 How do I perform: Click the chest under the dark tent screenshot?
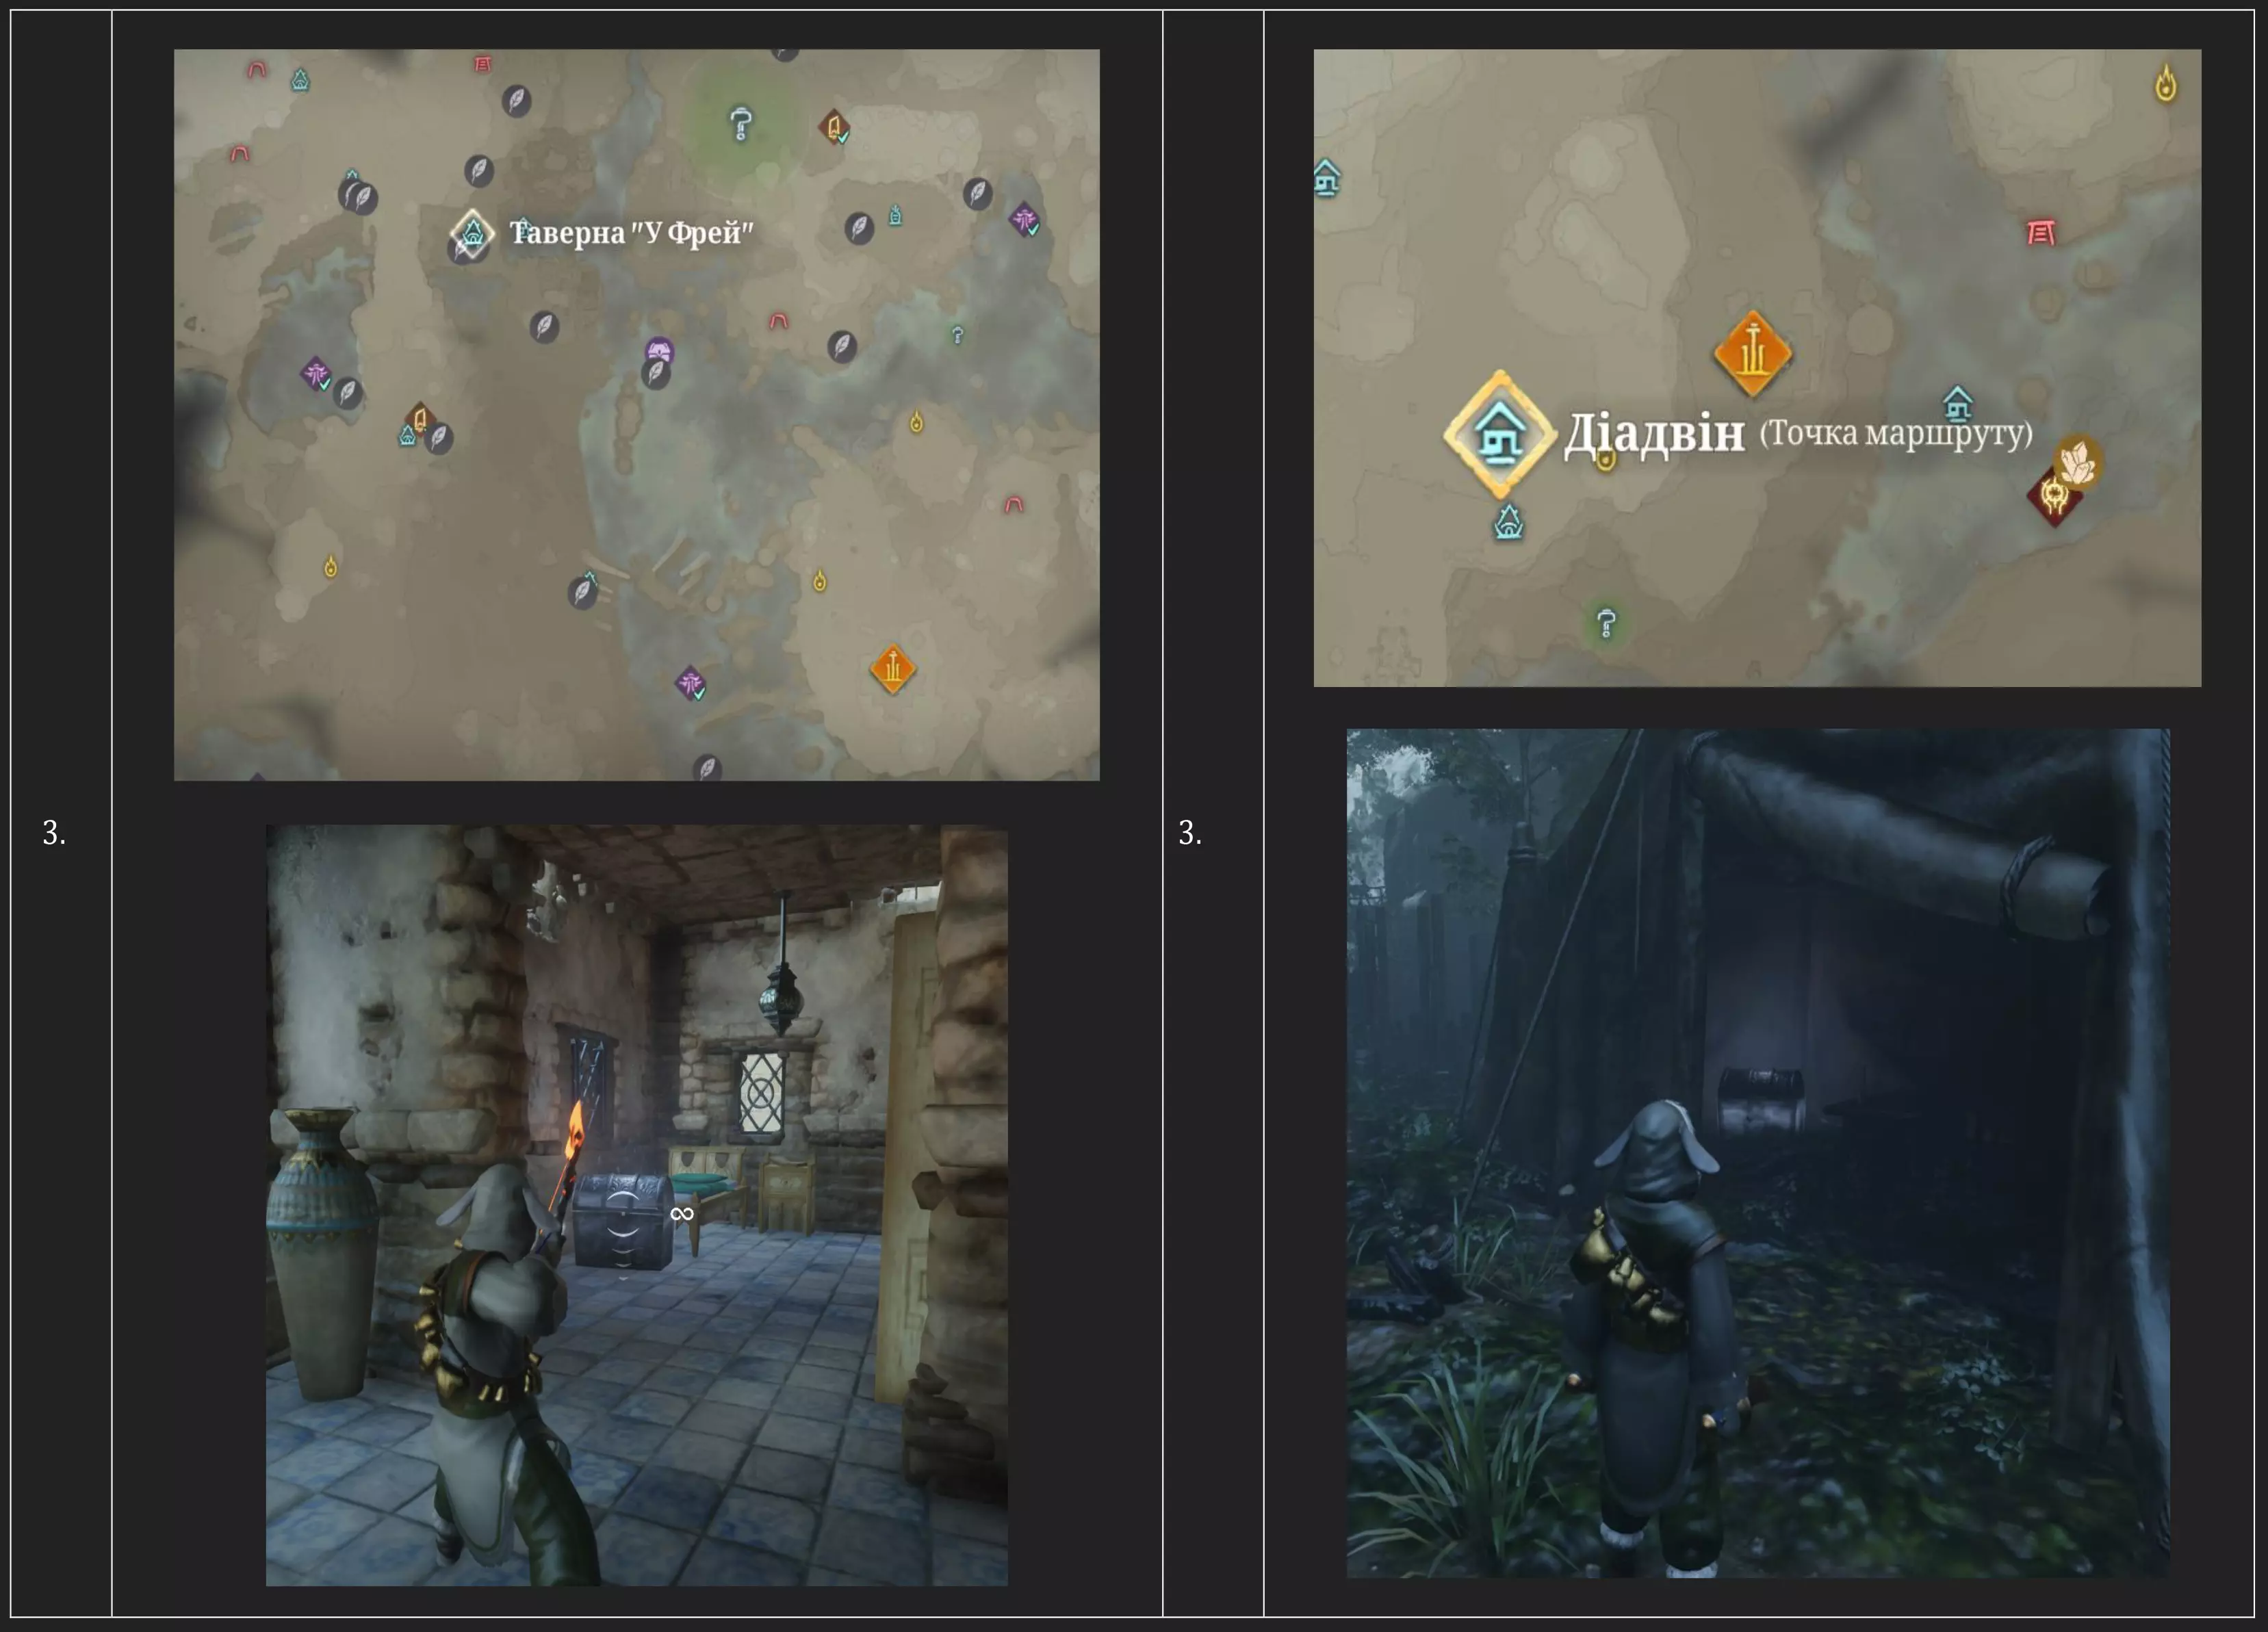coord(1762,1101)
